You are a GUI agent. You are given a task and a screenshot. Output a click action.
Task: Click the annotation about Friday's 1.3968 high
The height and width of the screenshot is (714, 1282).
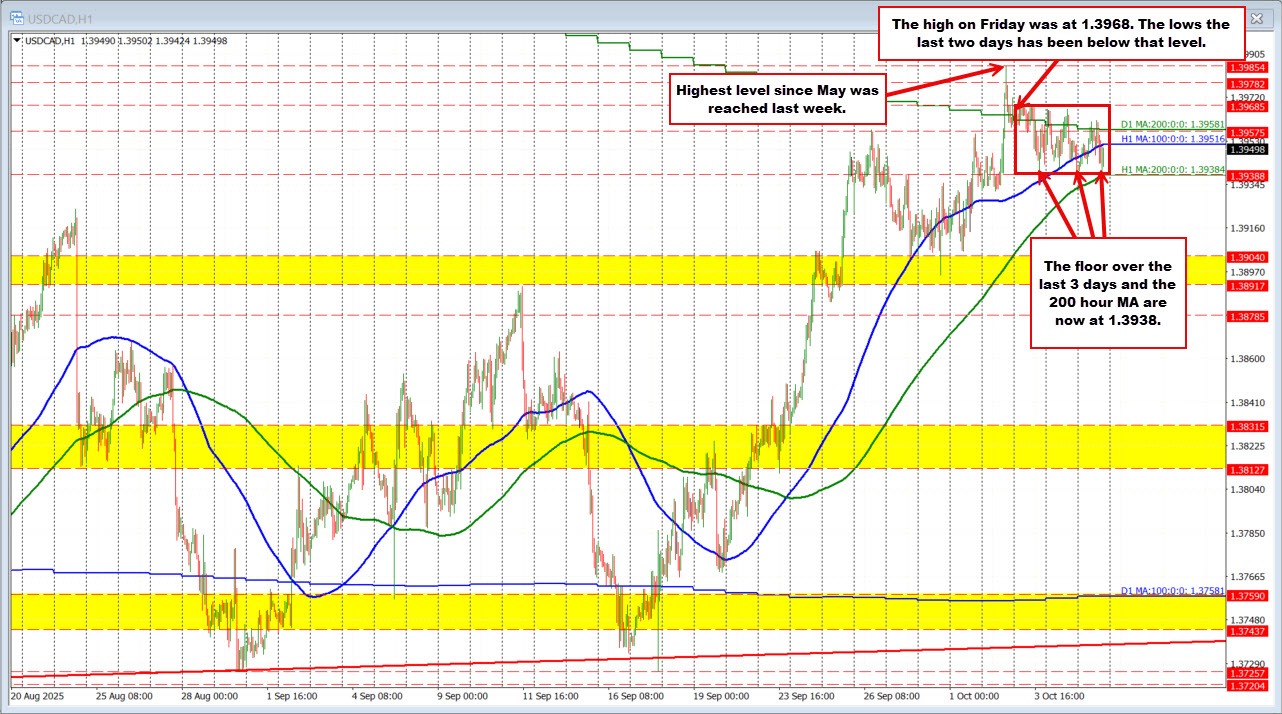click(x=1062, y=33)
